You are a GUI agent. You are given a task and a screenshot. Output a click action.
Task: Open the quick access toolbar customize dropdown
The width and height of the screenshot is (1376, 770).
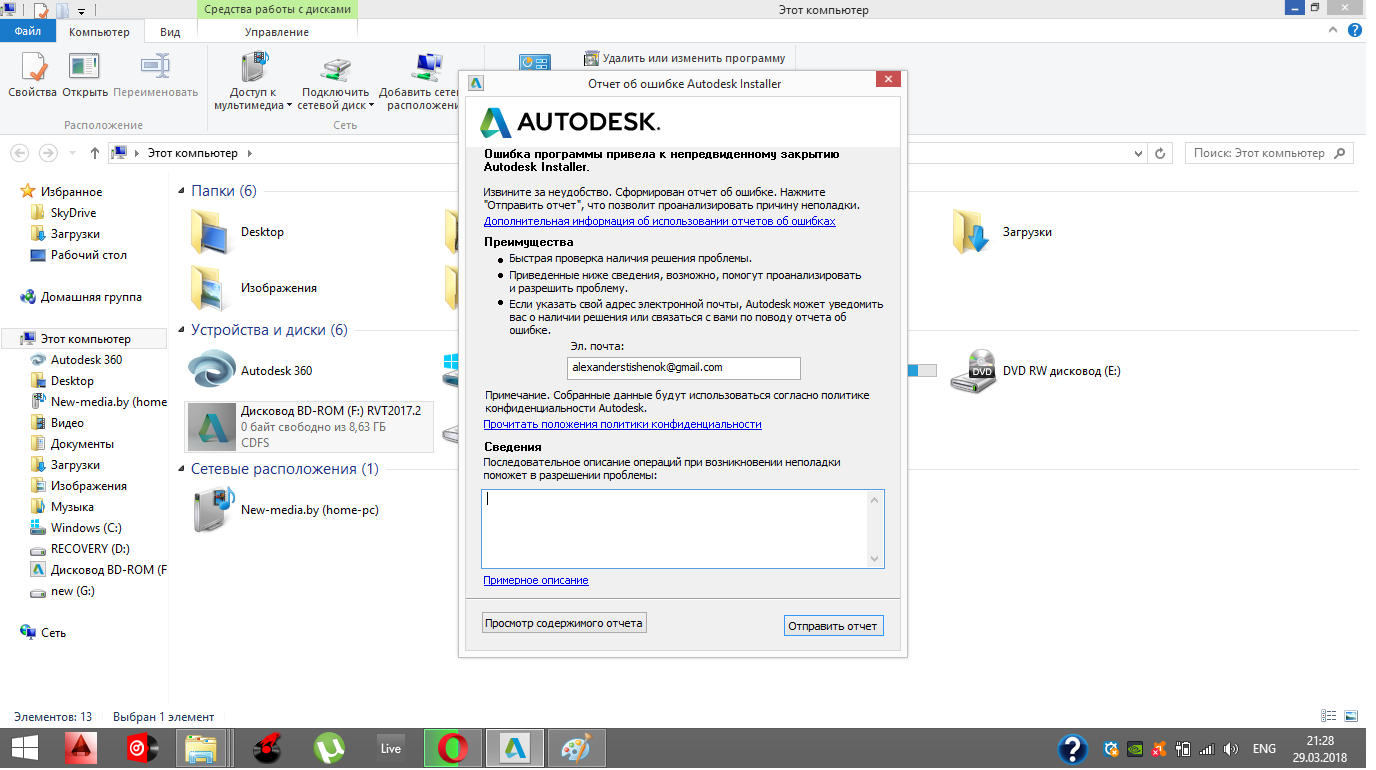tap(80, 11)
